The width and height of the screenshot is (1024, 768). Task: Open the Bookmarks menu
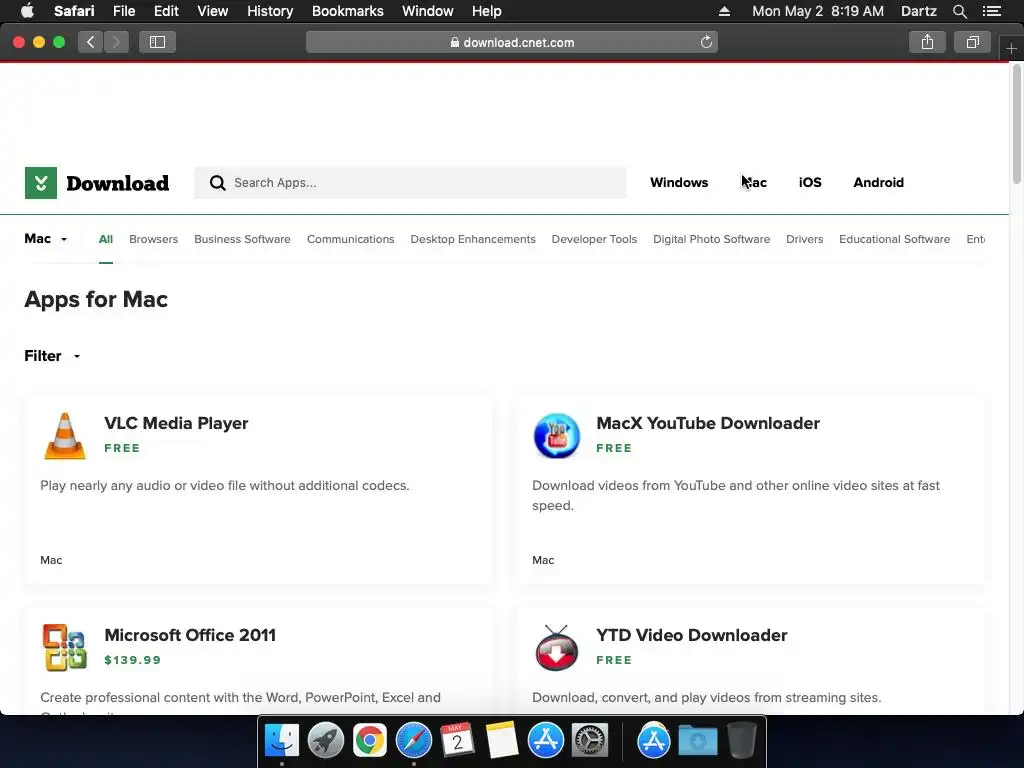tap(347, 11)
